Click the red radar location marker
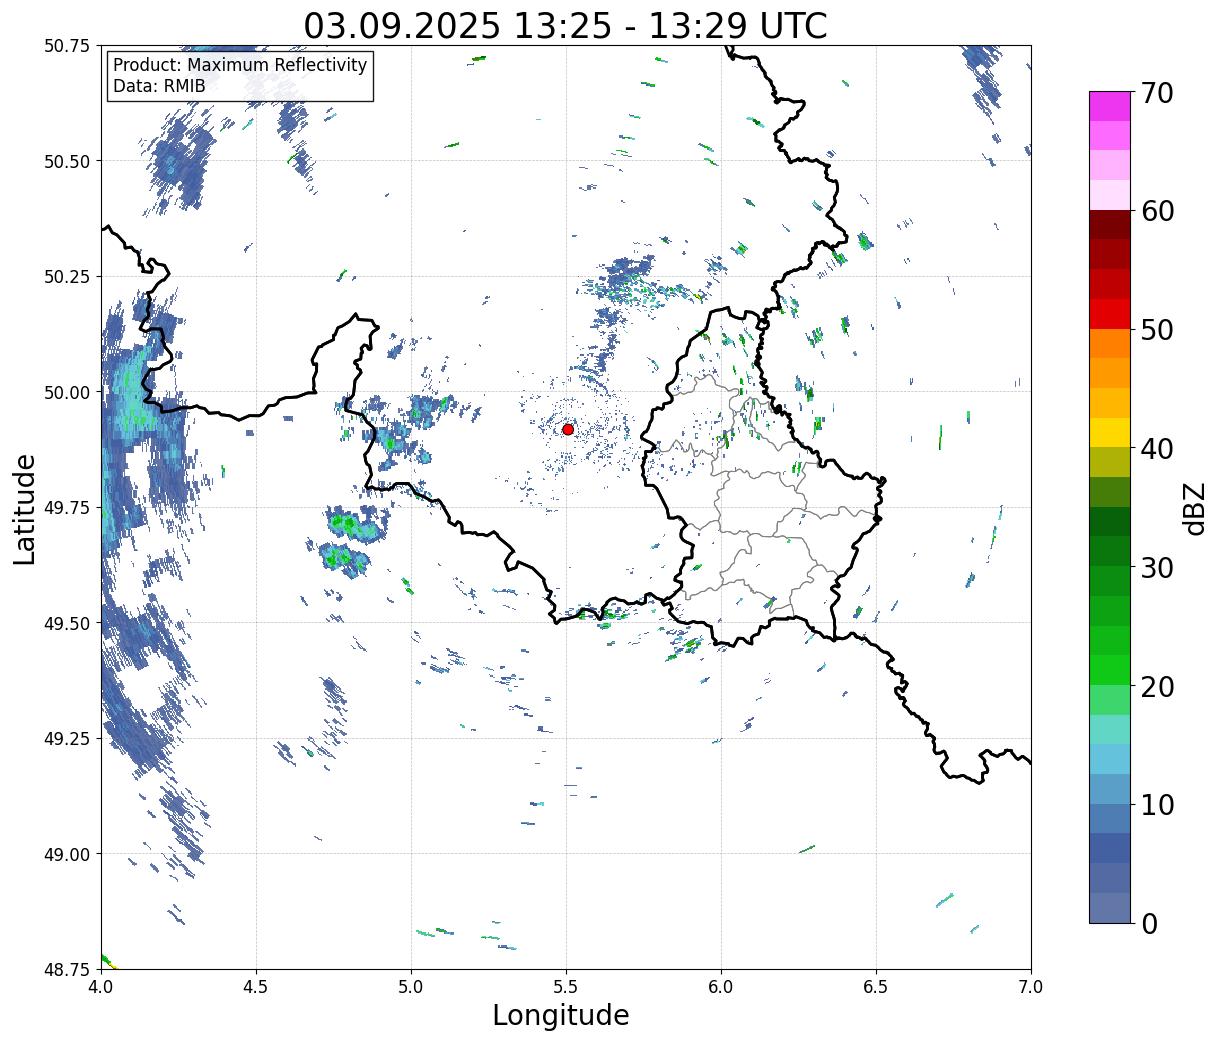Viewport: 1219px width, 1040px height. point(568,429)
